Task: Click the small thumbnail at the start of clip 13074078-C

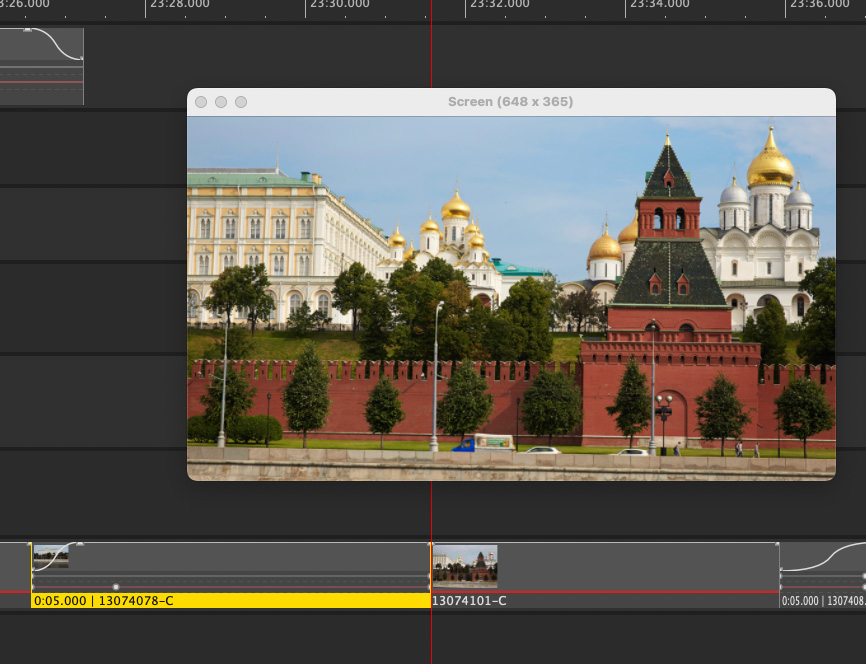Action: (x=50, y=556)
